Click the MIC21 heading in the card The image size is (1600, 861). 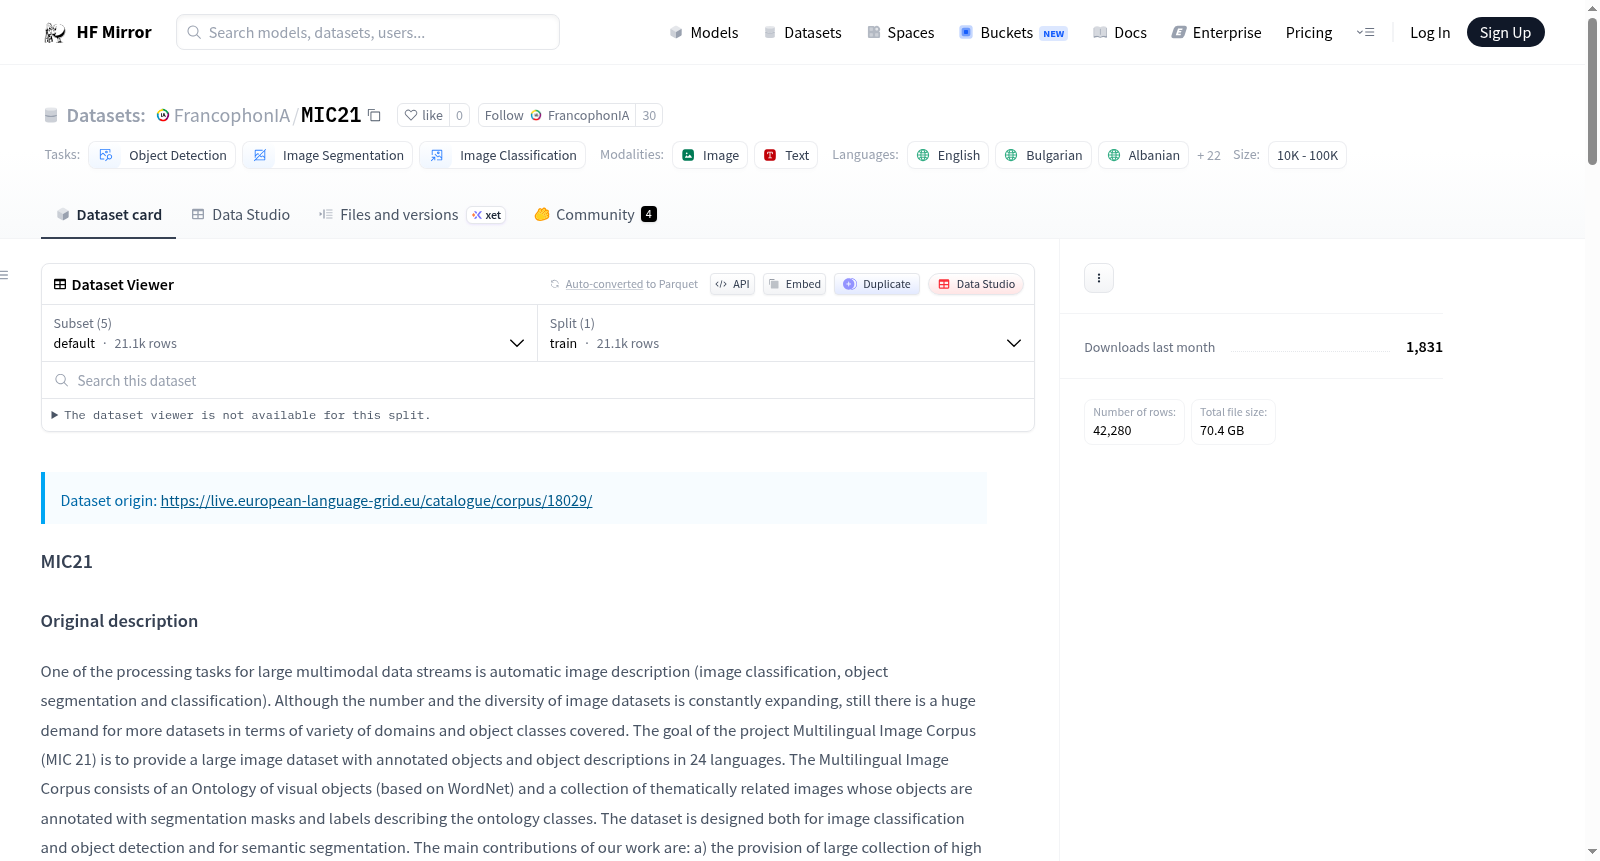pyautogui.click(x=67, y=562)
